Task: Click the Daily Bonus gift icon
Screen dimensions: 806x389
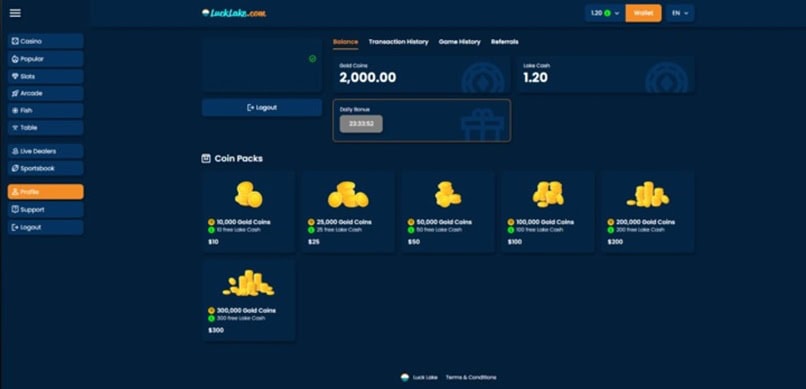Action: coord(482,124)
